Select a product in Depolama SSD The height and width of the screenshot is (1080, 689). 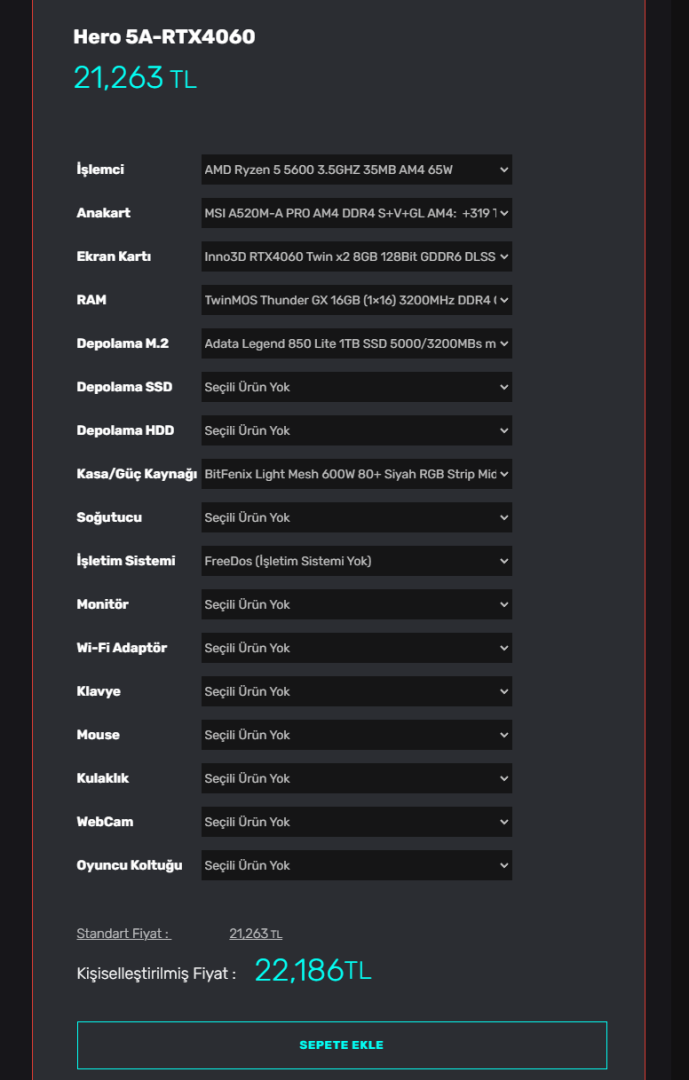(x=356, y=387)
